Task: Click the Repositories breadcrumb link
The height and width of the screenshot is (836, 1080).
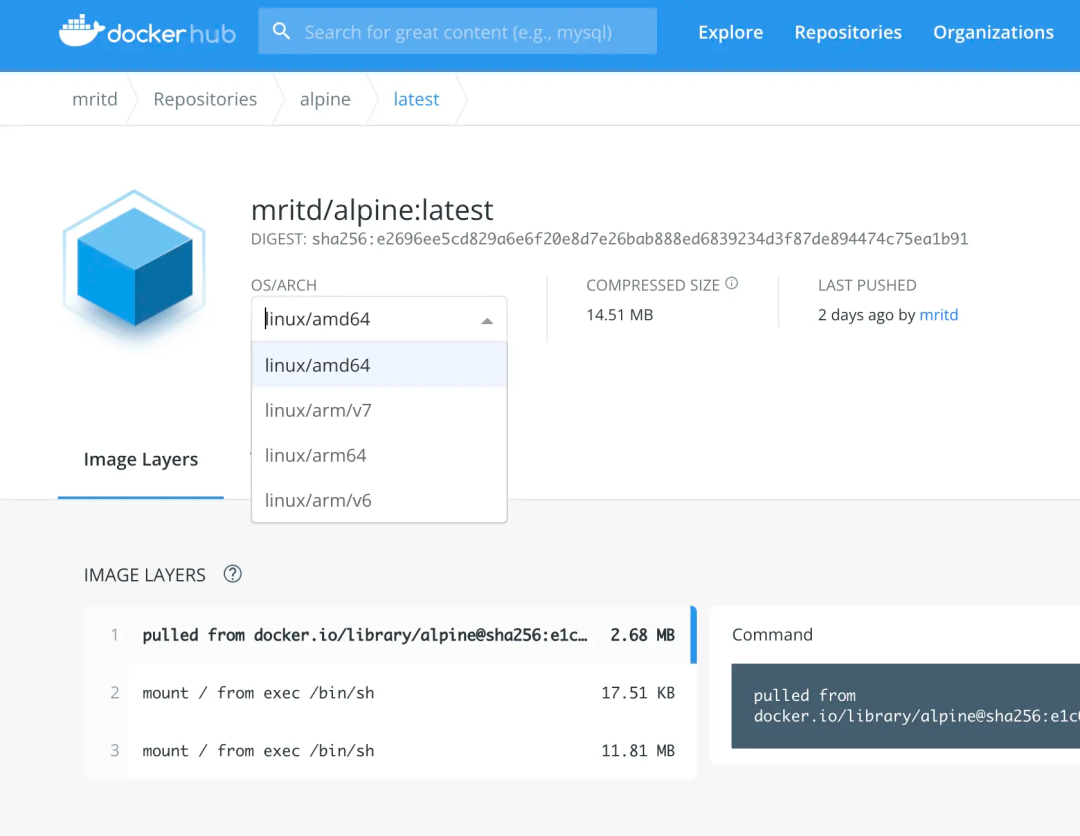Action: 205,99
